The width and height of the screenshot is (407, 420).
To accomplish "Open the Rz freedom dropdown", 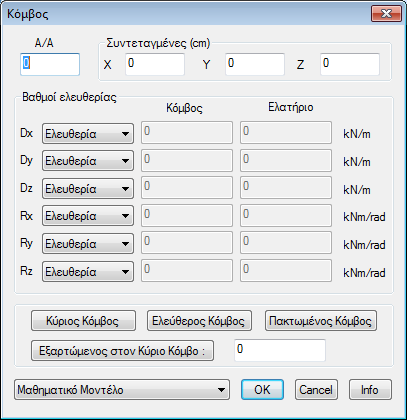I will tap(88, 271).
